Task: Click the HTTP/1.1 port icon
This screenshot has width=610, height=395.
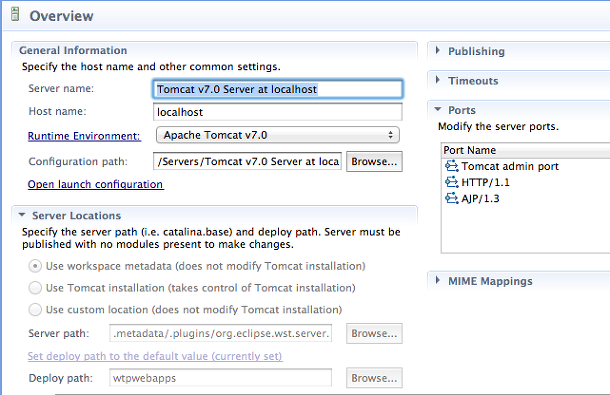Action: (452, 182)
